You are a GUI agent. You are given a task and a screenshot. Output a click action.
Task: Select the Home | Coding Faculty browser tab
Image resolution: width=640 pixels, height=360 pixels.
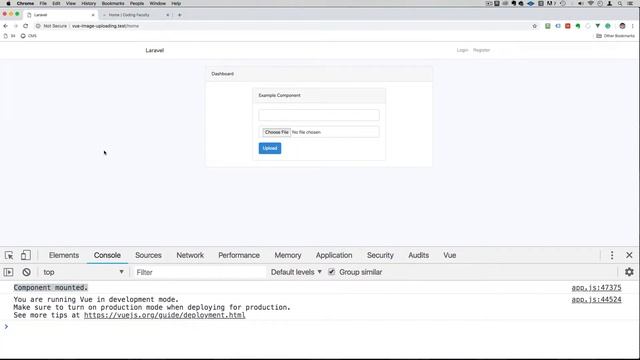click(x=135, y=15)
